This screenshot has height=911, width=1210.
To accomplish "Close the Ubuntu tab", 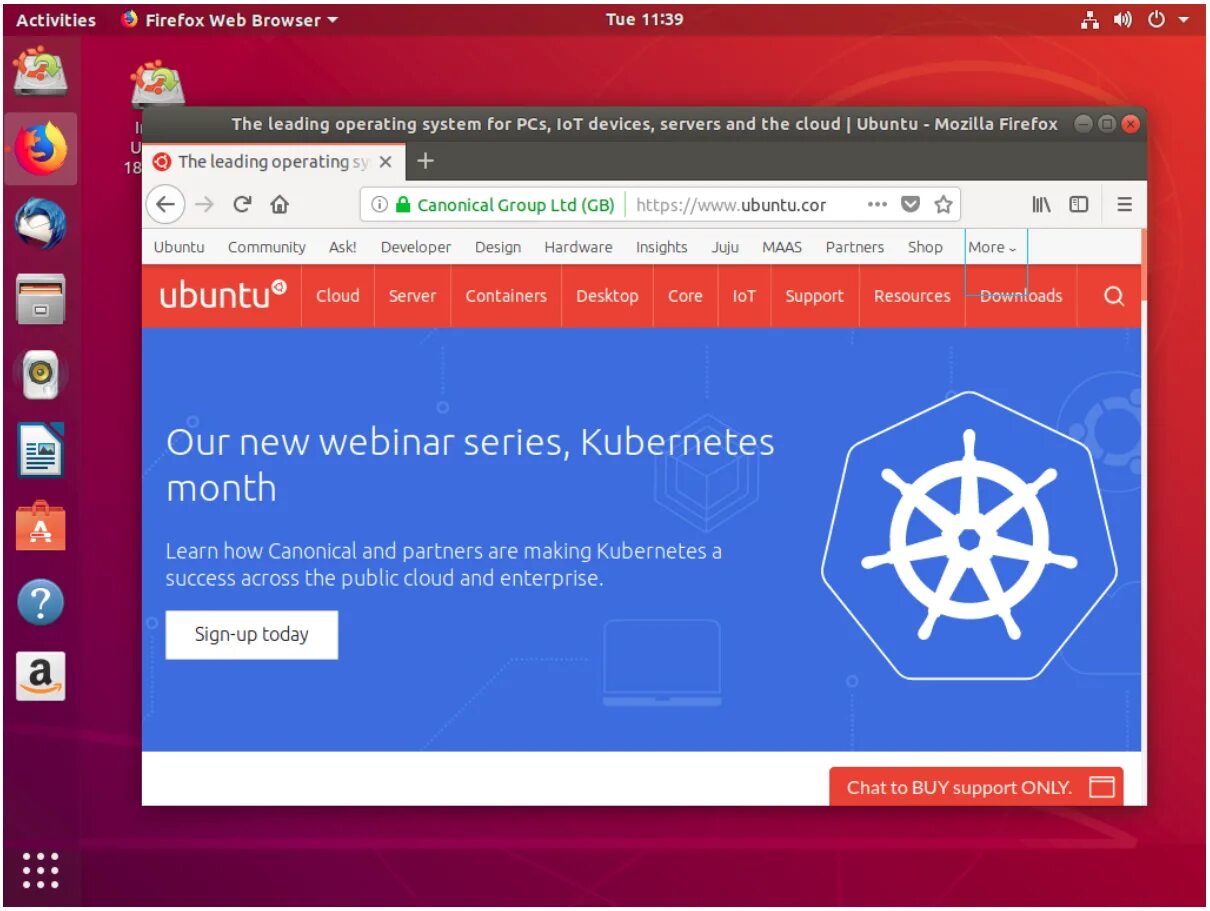I will coord(385,162).
